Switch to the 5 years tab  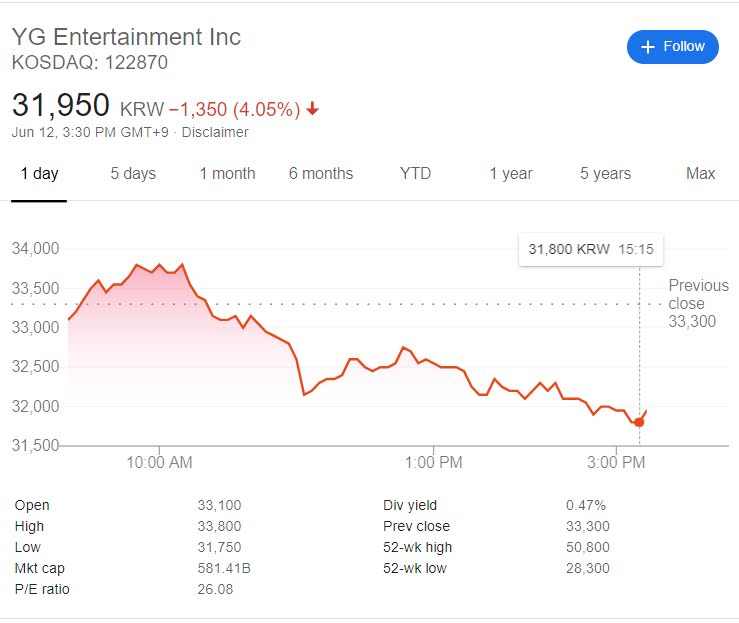coord(605,174)
